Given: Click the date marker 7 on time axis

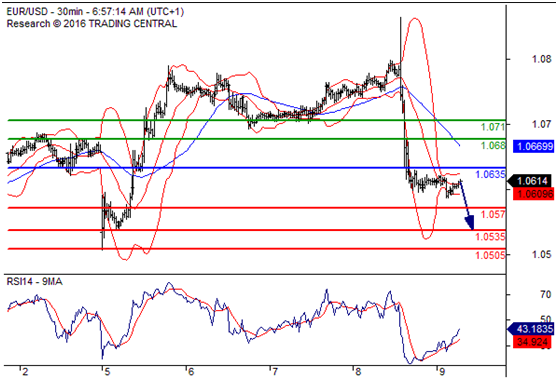Looking at the screenshot, I should click(274, 372).
